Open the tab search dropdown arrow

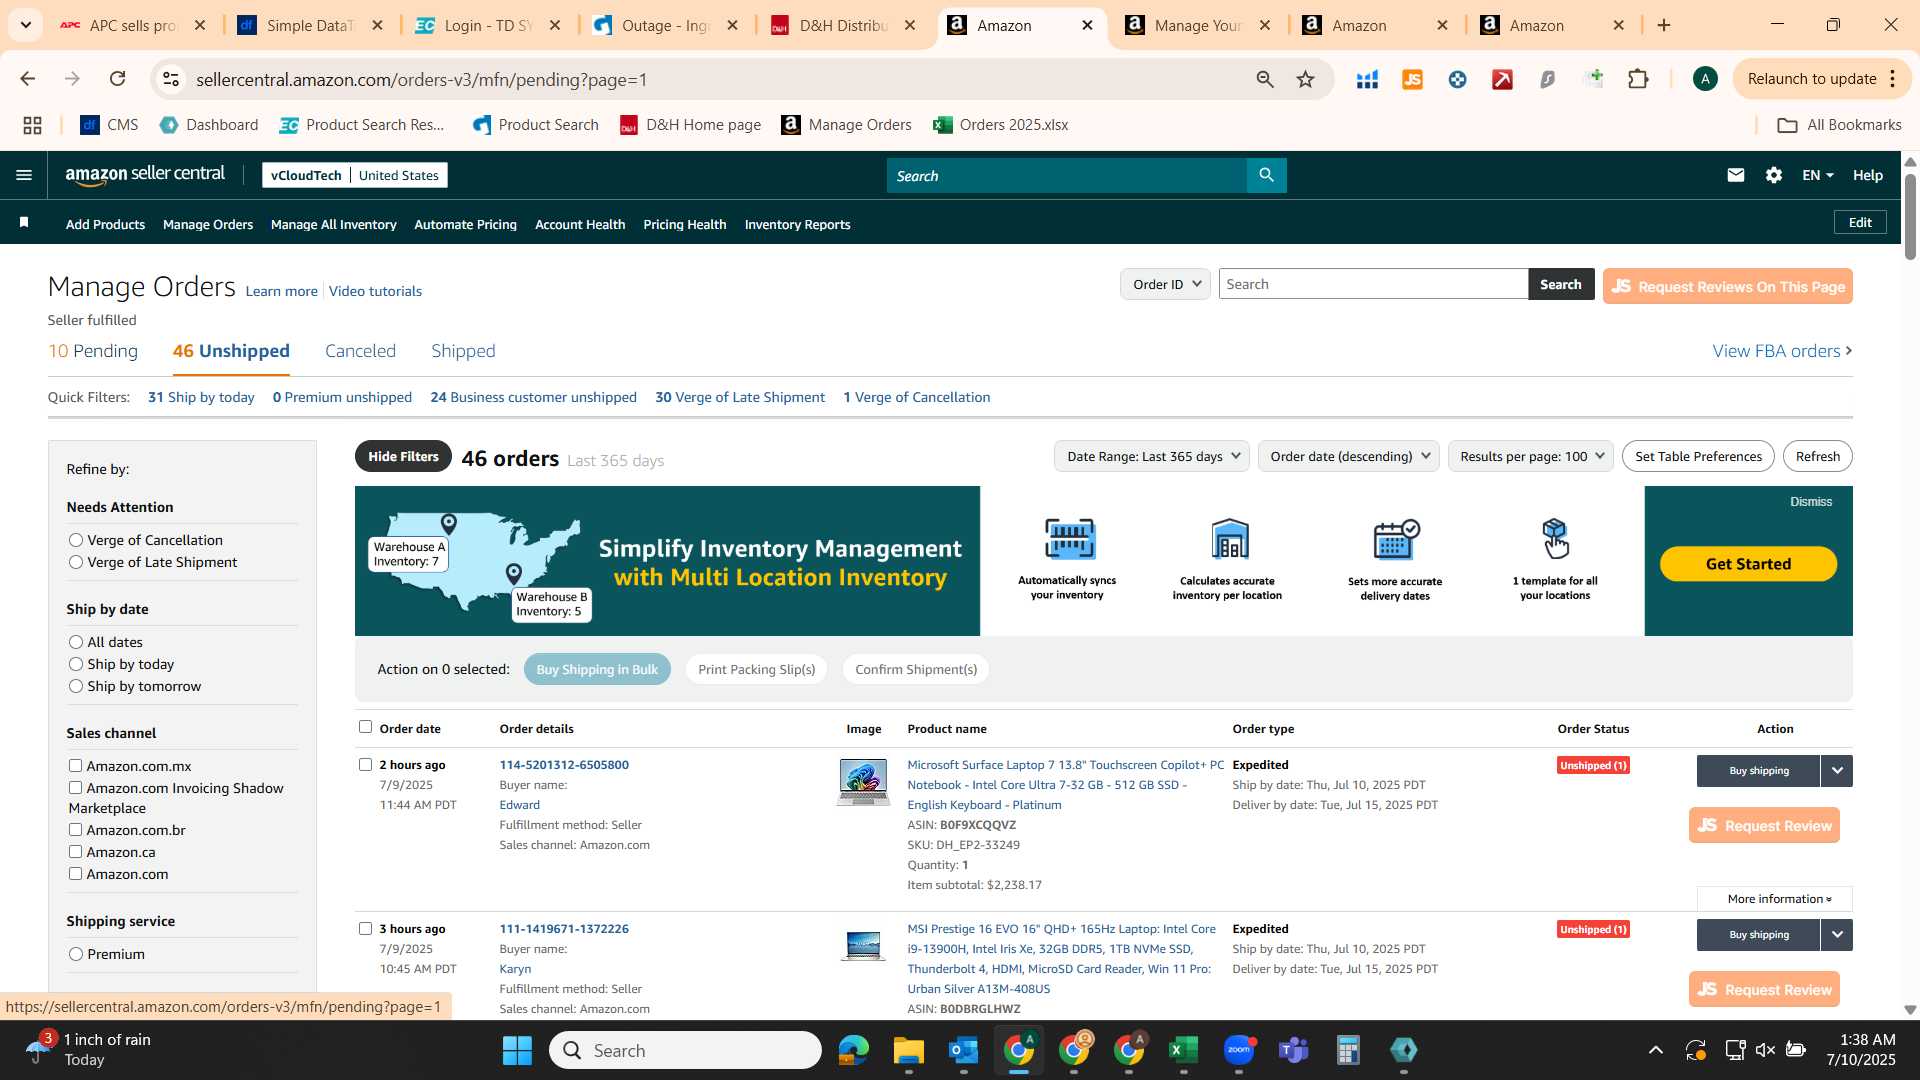tap(25, 25)
